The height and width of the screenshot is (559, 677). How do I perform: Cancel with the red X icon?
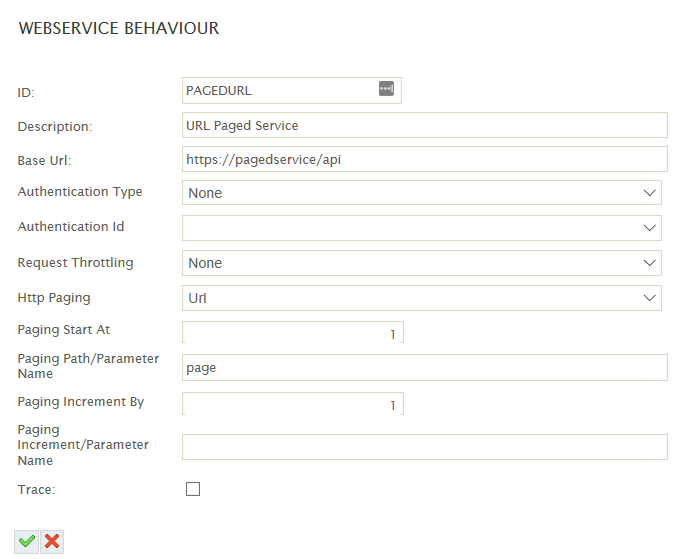click(x=52, y=541)
